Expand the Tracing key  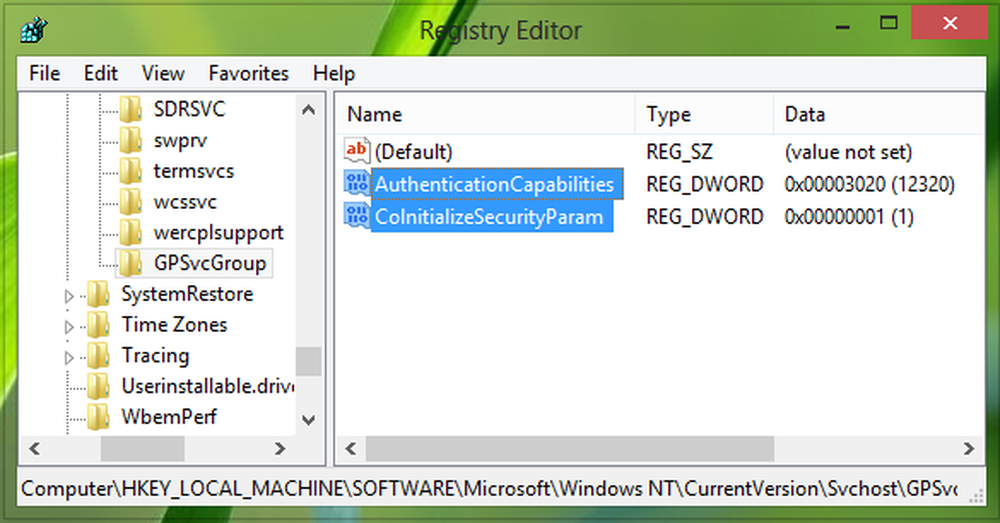point(69,357)
